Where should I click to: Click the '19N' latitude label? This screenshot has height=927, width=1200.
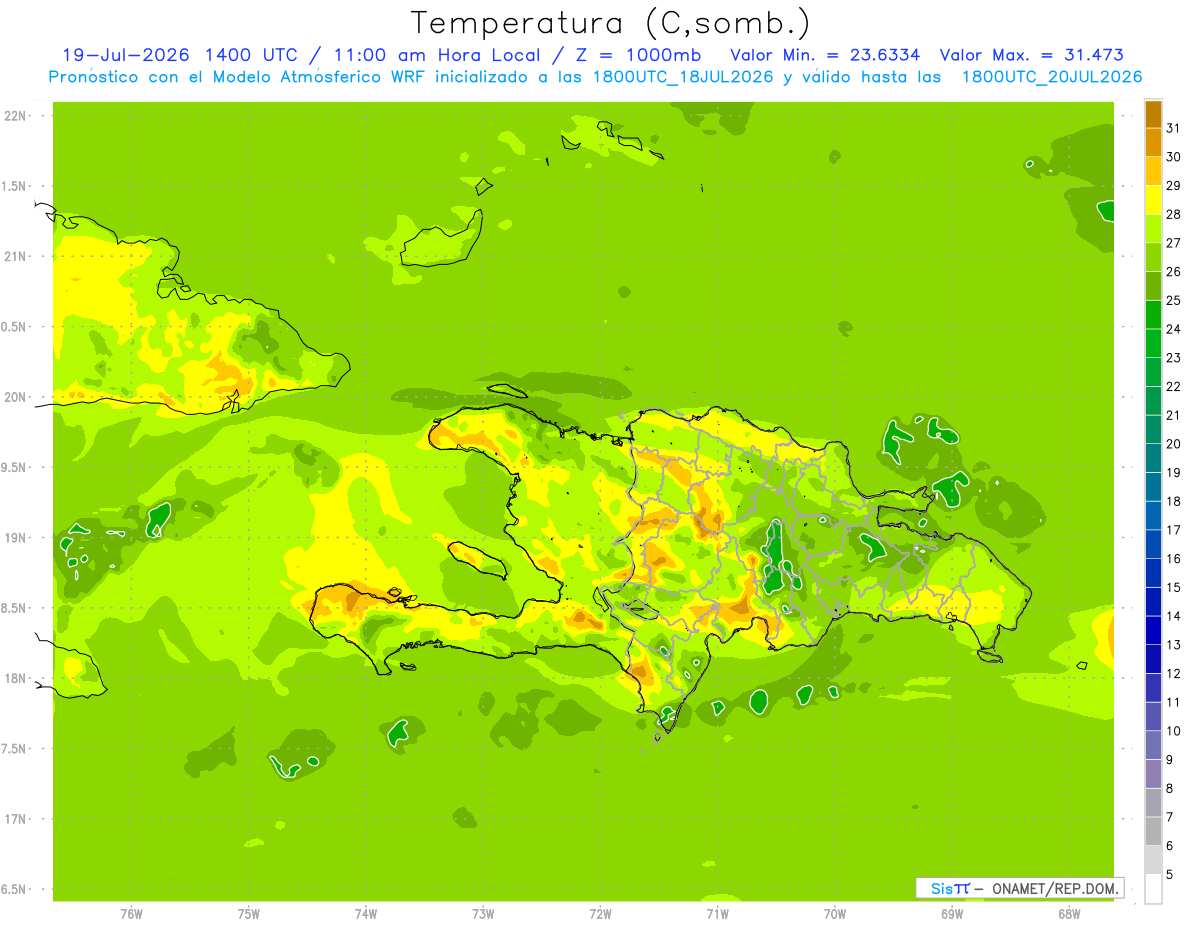(15, 538)
